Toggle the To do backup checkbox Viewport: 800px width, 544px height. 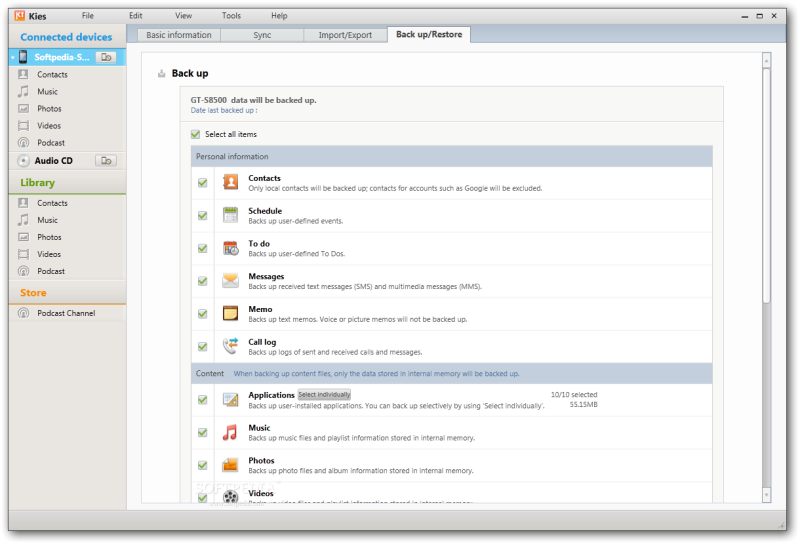203,248
